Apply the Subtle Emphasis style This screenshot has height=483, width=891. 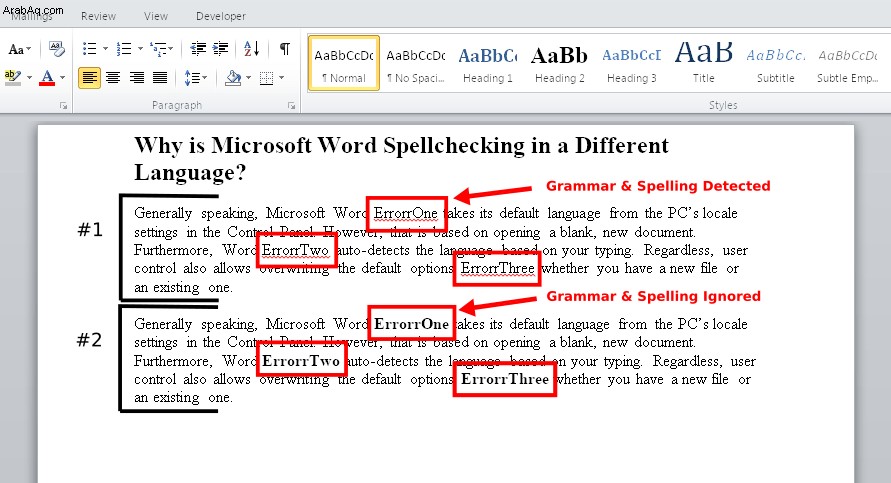(847, 64)
